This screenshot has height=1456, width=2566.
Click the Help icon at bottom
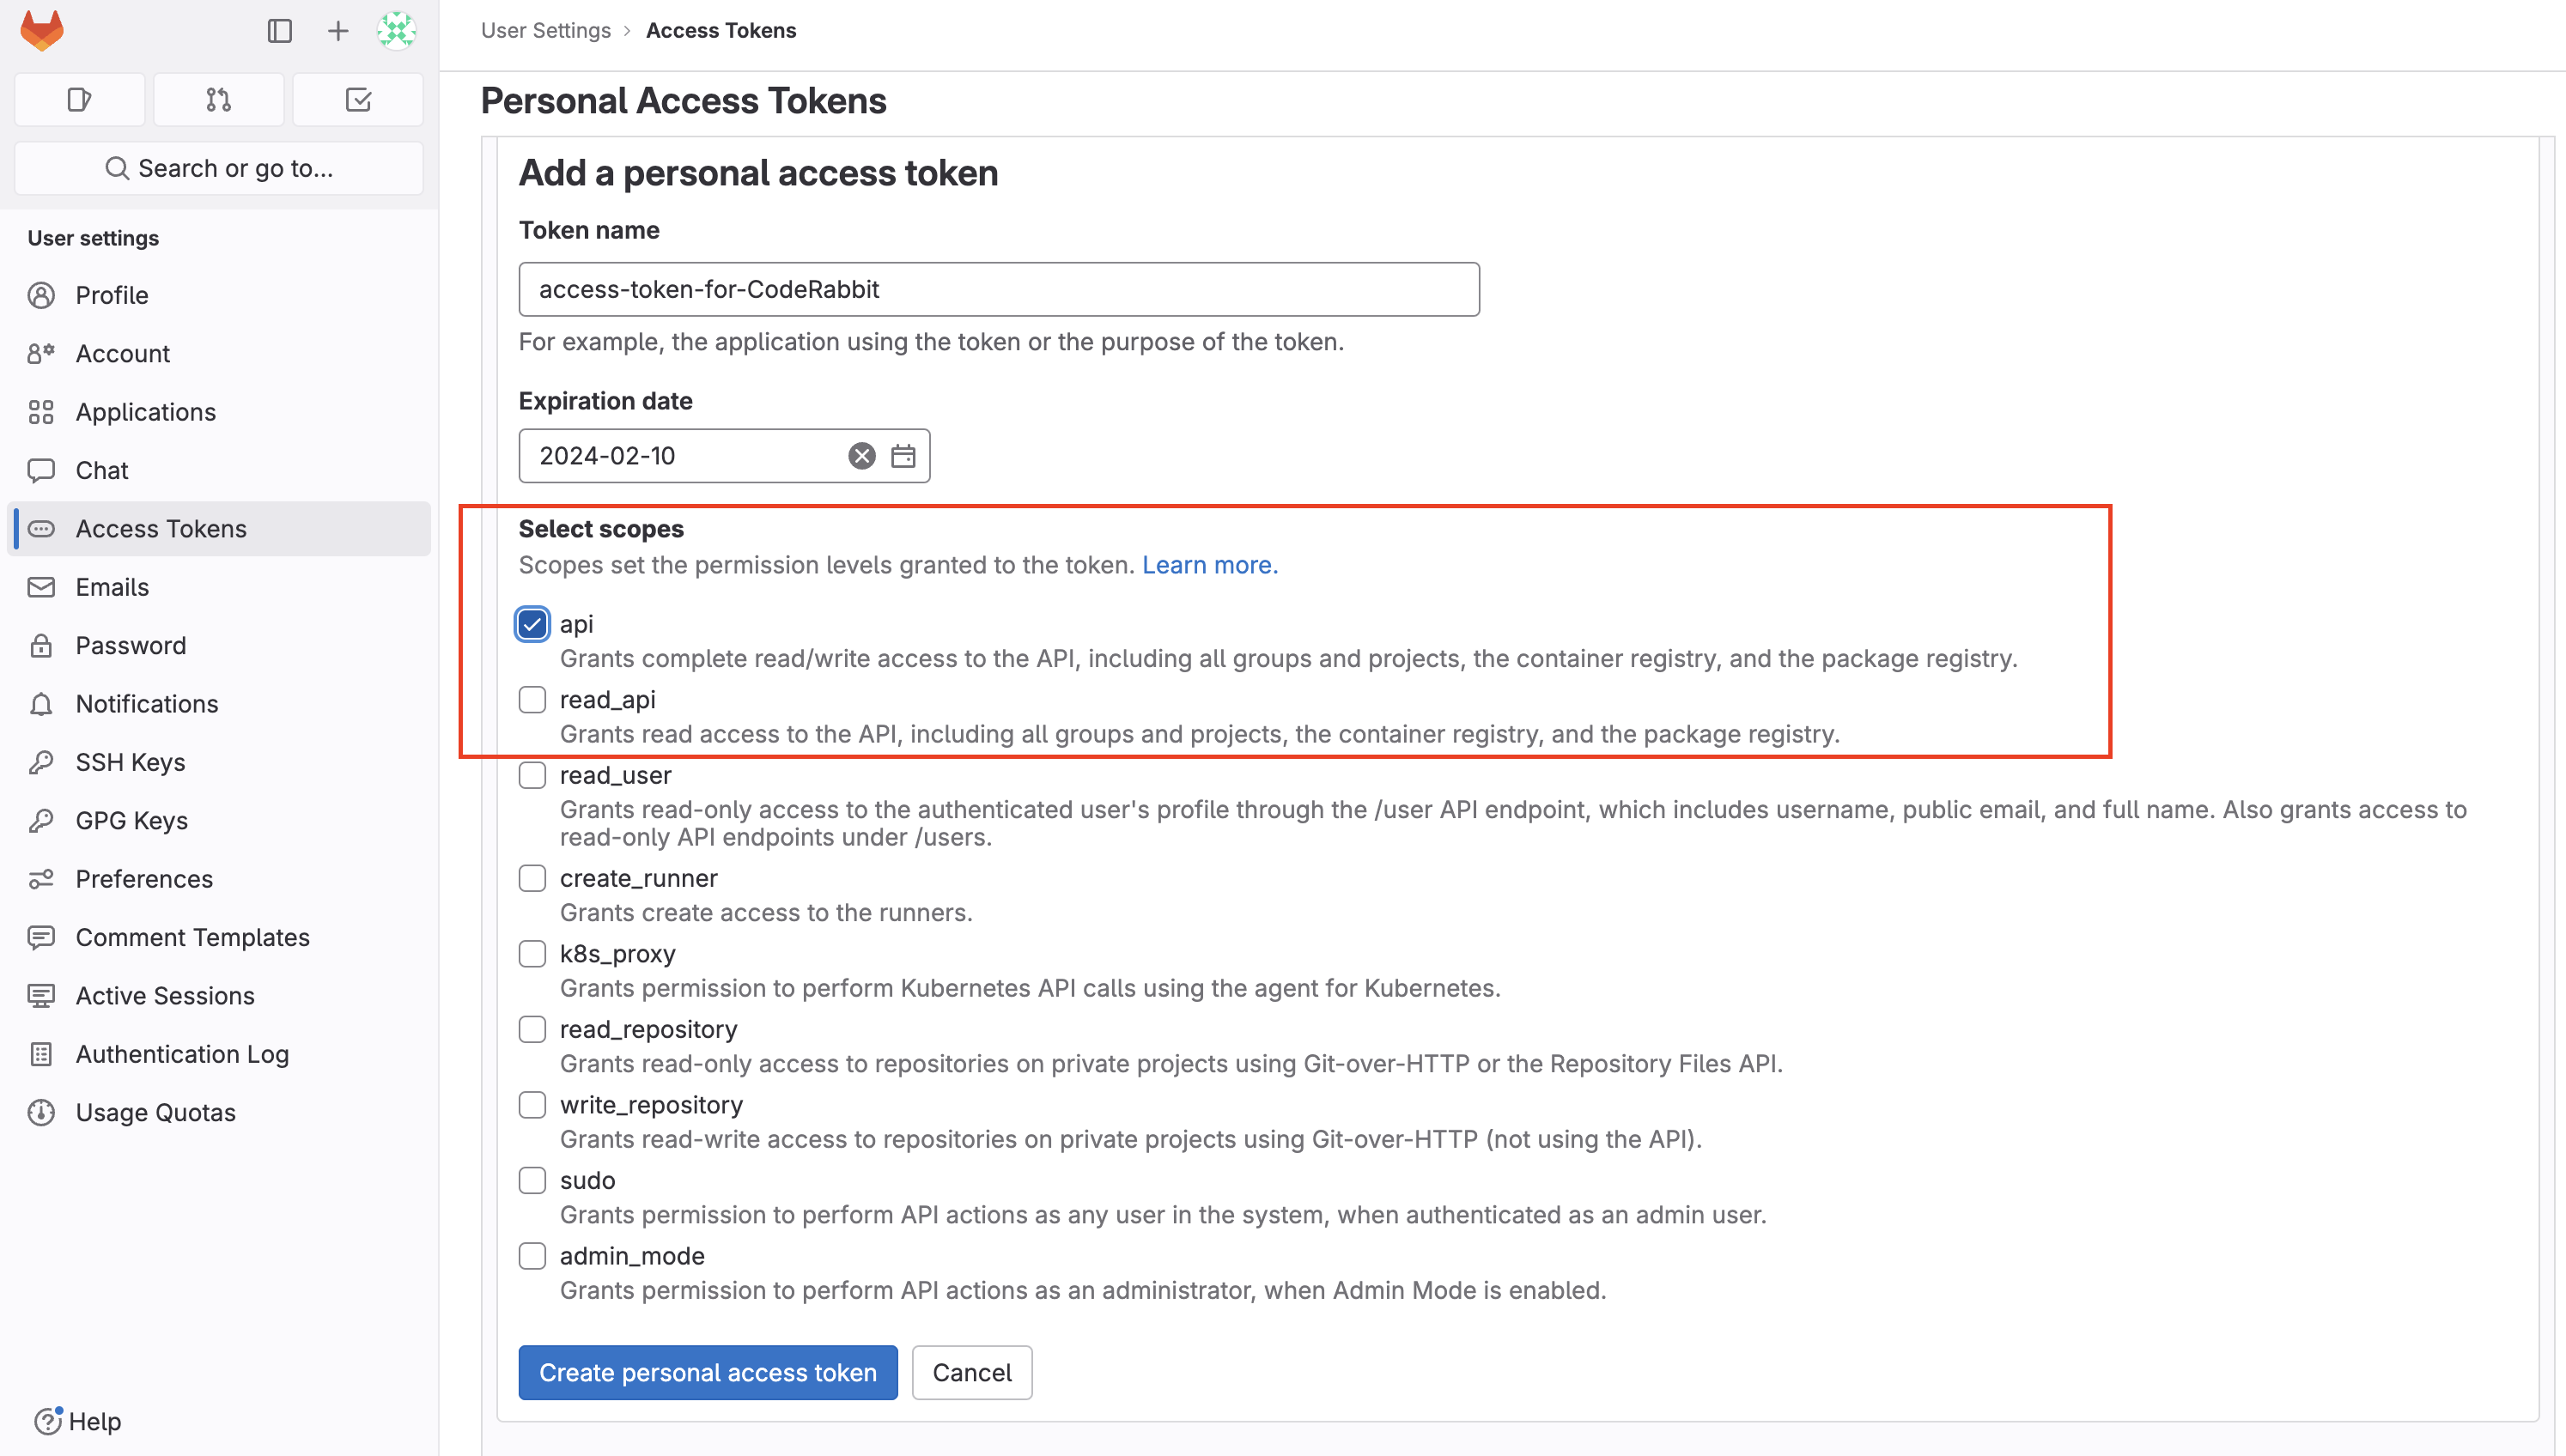pos(48,1420)
